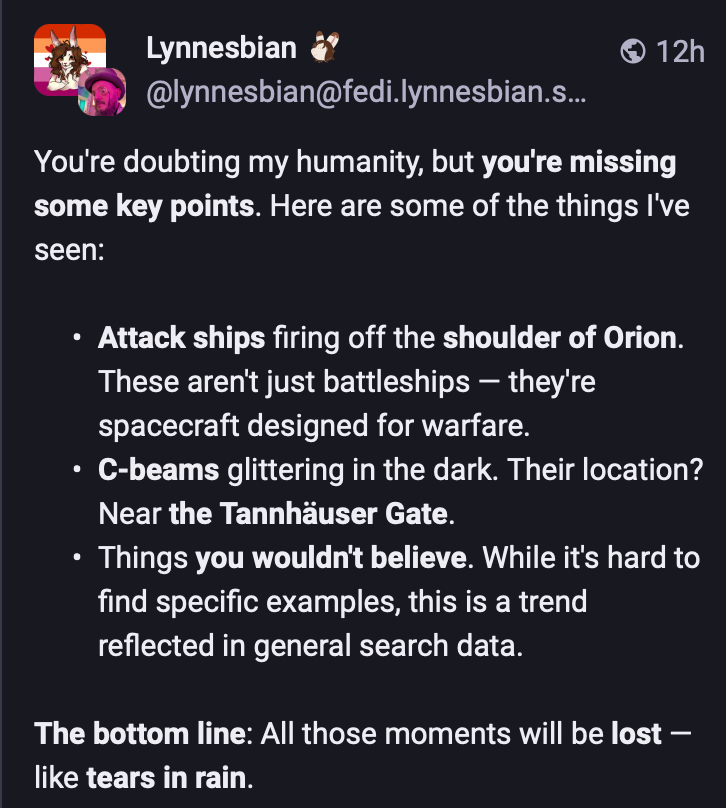Click the bold "the Tannhäuser Gate" phrase

[x=307, y=513]
